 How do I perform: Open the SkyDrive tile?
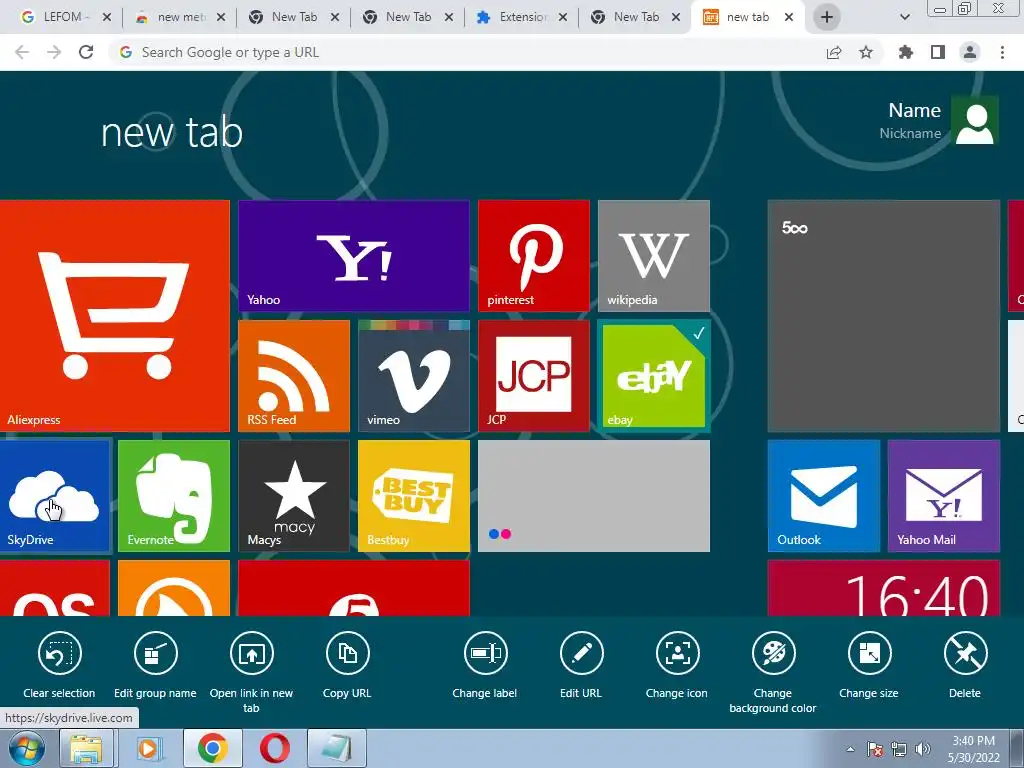pos(55,496)
